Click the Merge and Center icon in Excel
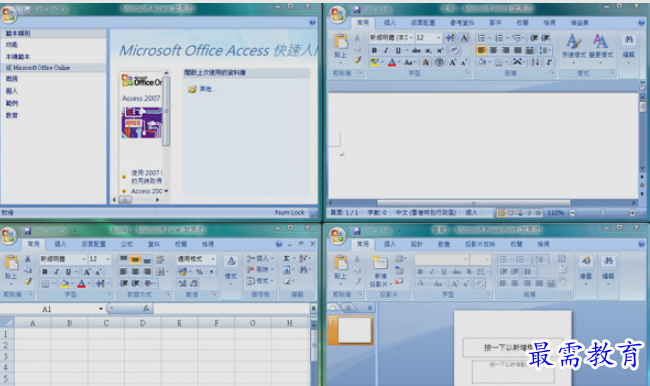Viewport: 650px width, 386px height. pos(160,272)
